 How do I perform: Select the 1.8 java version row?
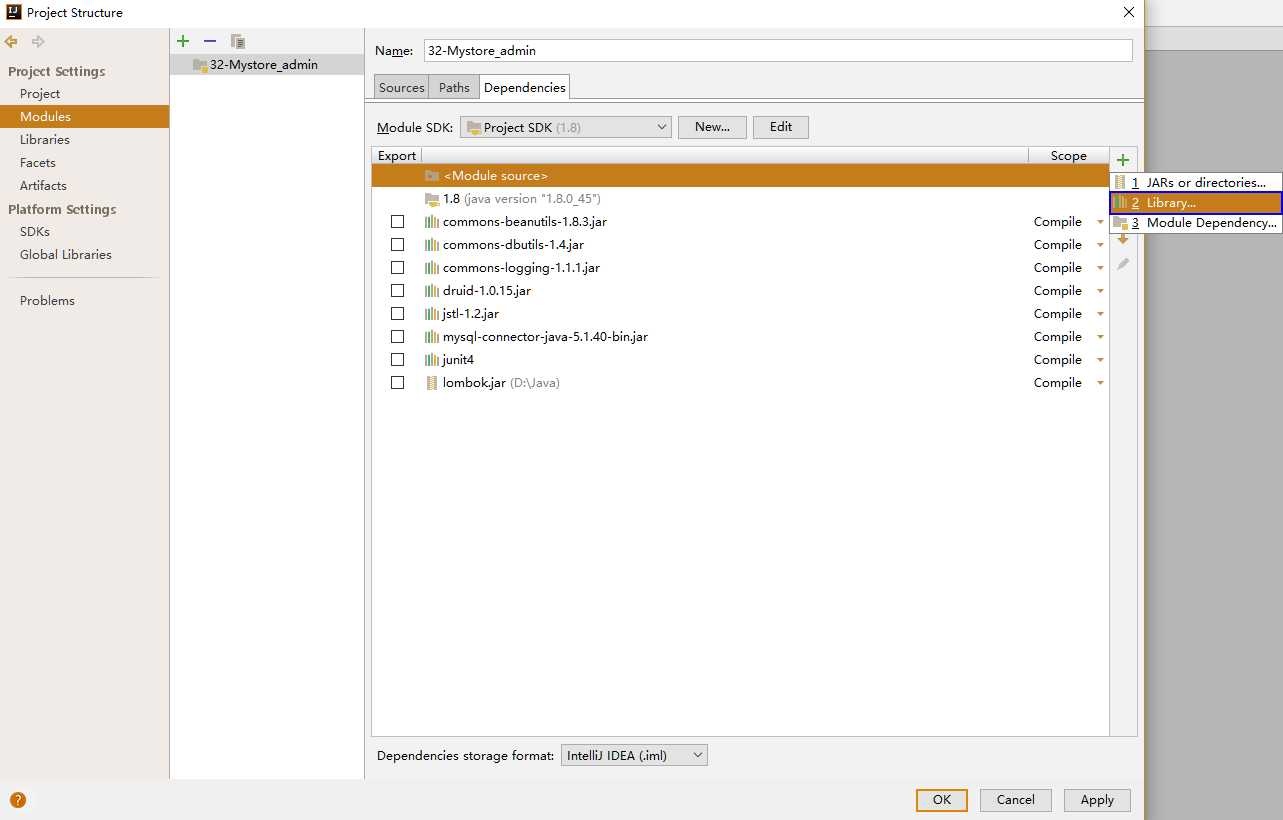click(x=740, y=199)
